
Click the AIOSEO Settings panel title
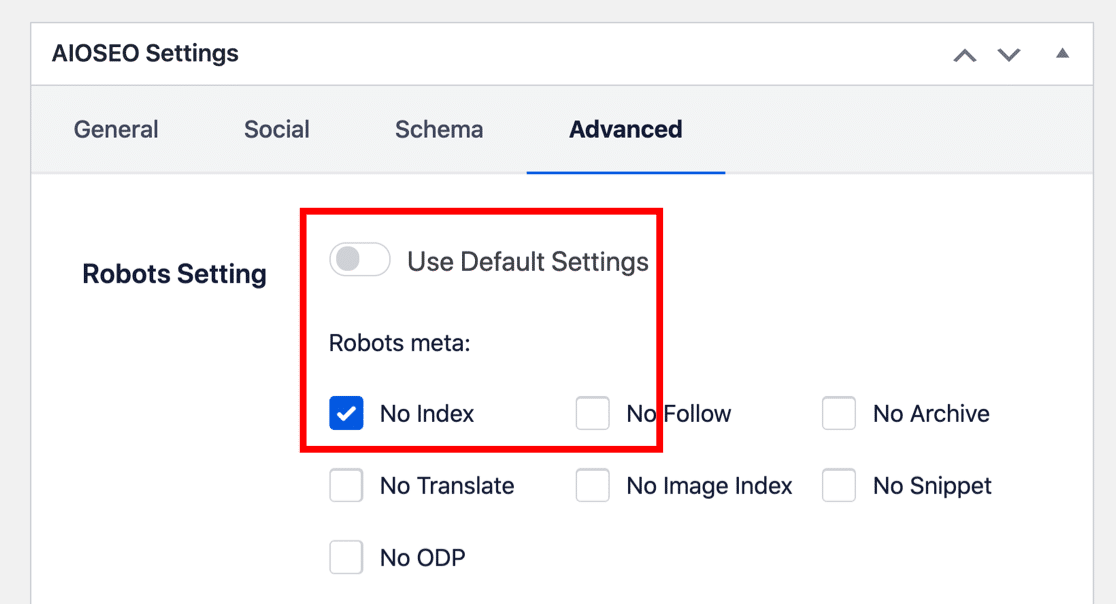click(146, 54)
